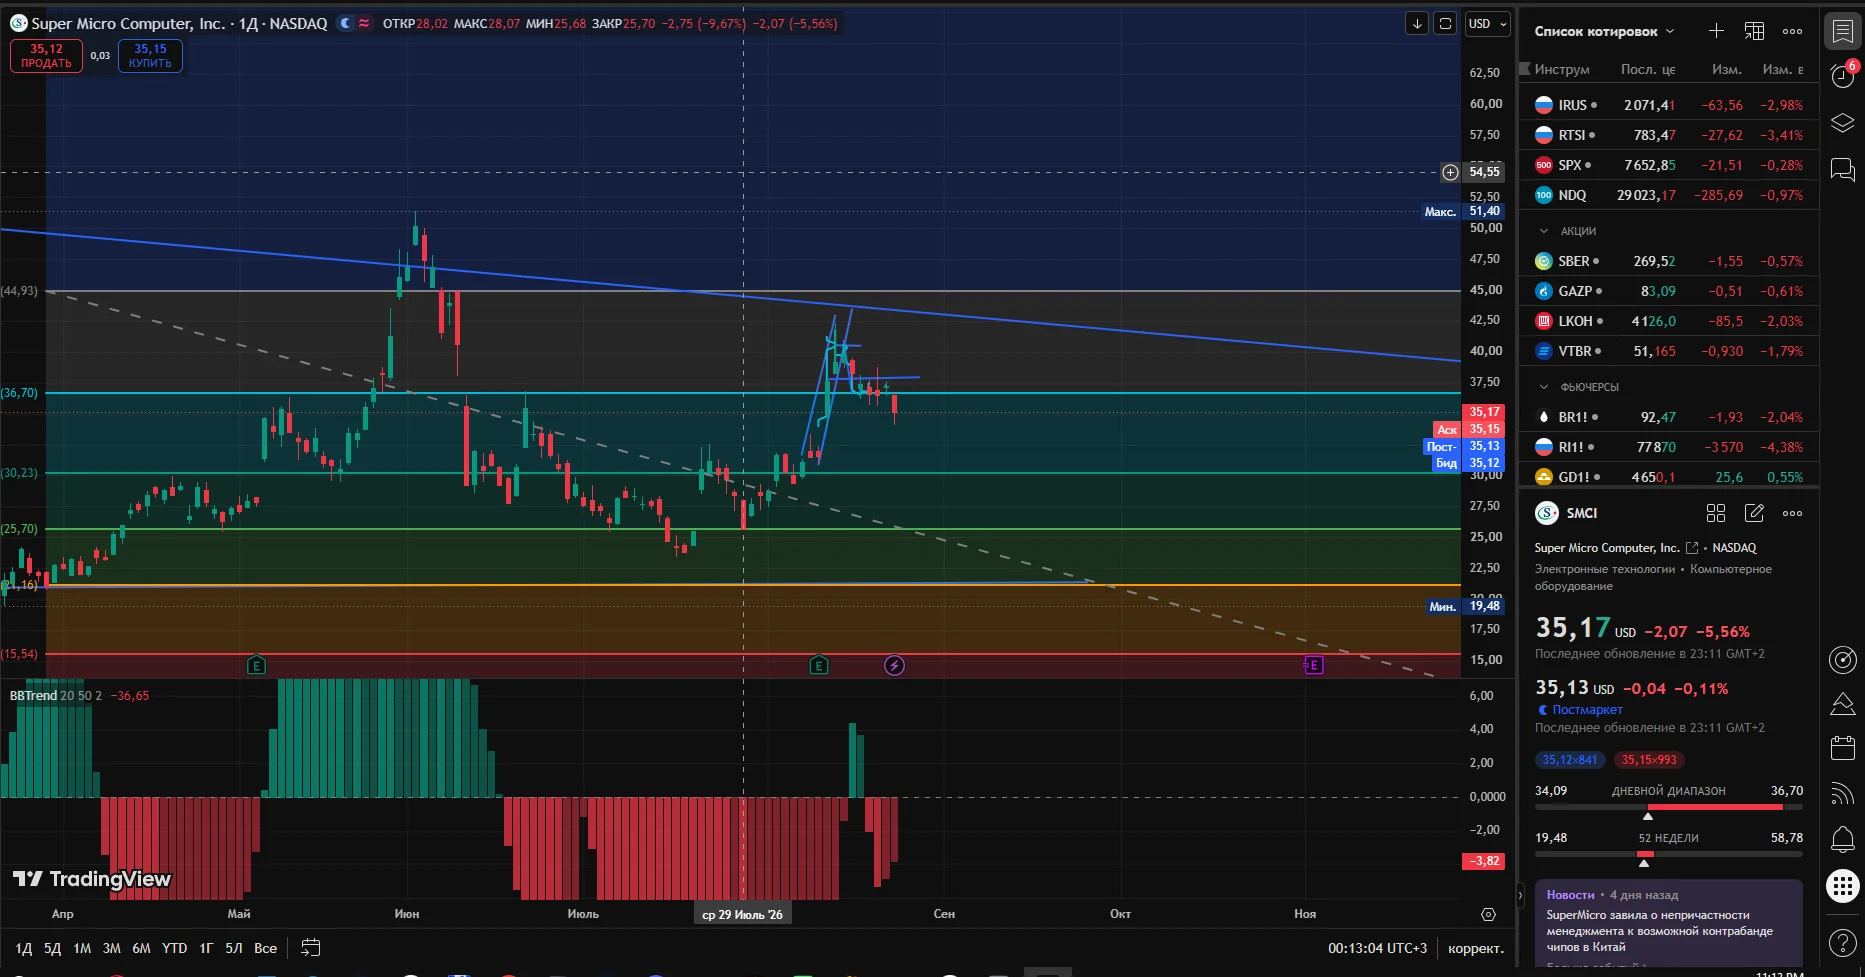Click the chart fullscreen frame icon

(x=1445, y=23)
